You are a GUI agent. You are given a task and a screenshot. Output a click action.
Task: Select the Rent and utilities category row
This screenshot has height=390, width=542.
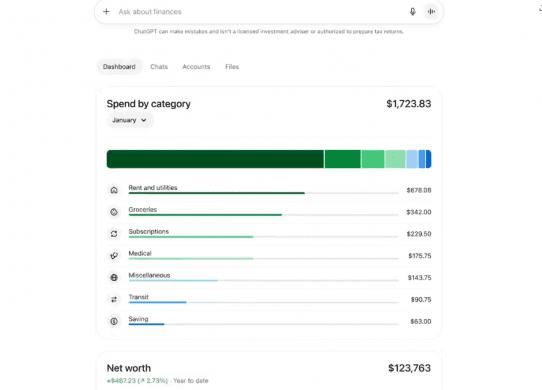coord(269,190)
